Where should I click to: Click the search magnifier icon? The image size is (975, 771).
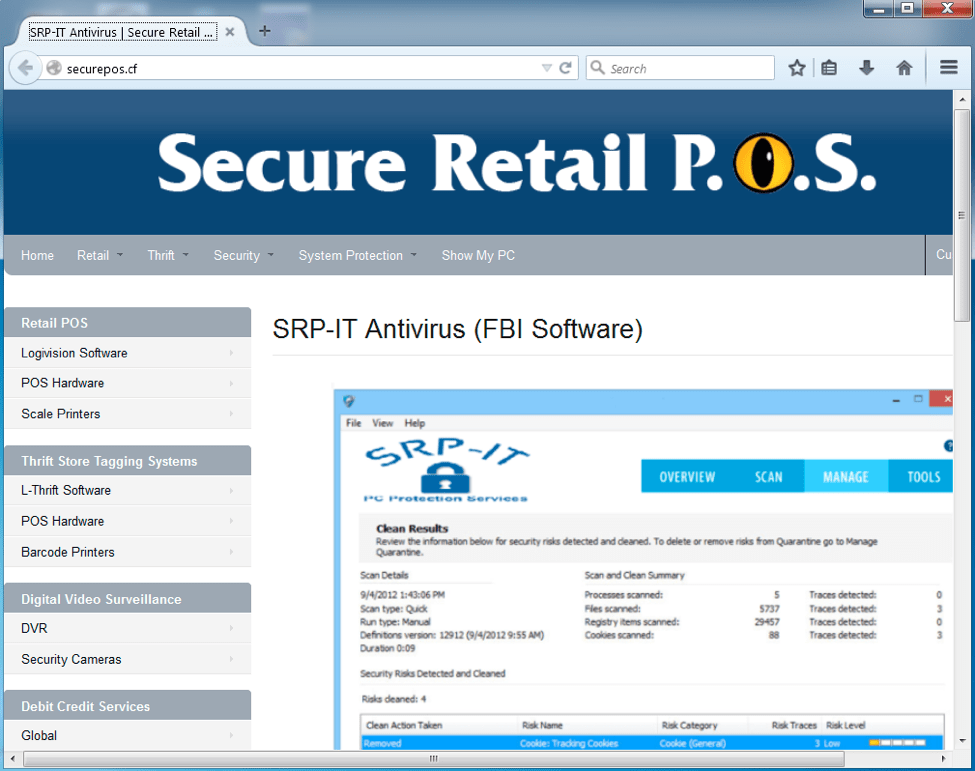[x=597, y=67]
